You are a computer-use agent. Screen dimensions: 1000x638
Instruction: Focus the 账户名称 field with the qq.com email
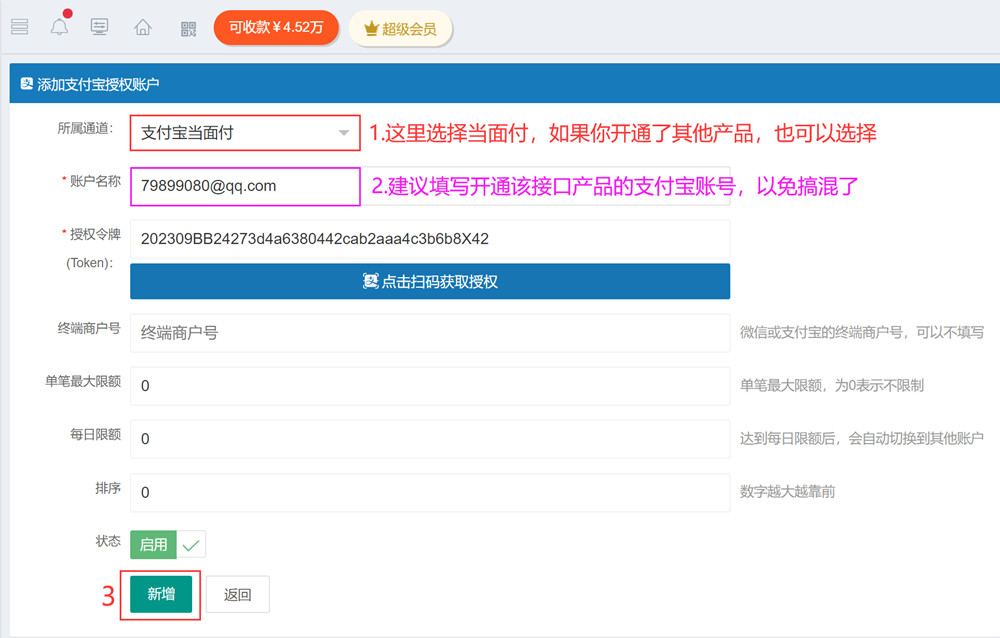(x=245, y=186)
